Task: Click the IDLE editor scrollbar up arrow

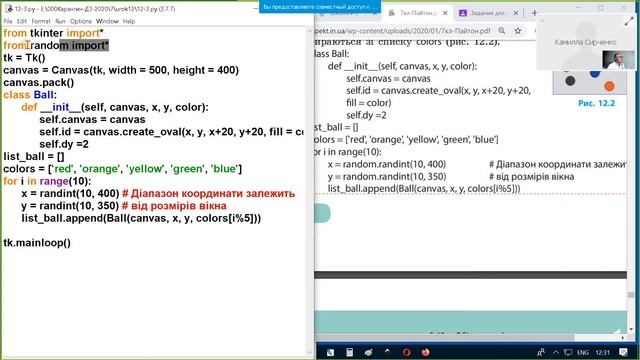Action: pyautogui.click(x=310, y=31)
